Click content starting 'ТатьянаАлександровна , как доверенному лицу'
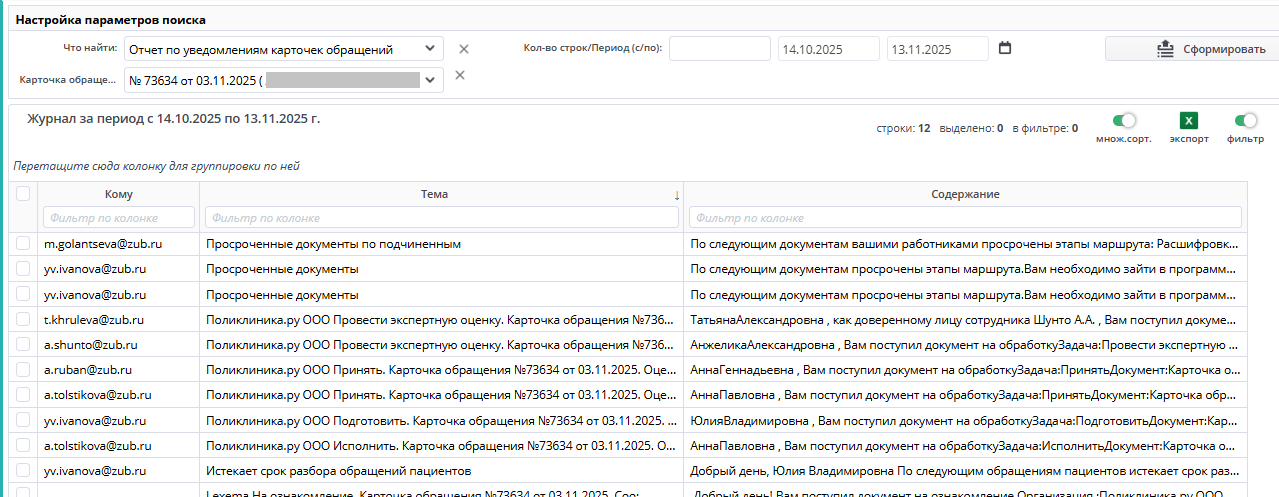The height and width of the screenshot is (497, 1279). [x=966, y=319]
